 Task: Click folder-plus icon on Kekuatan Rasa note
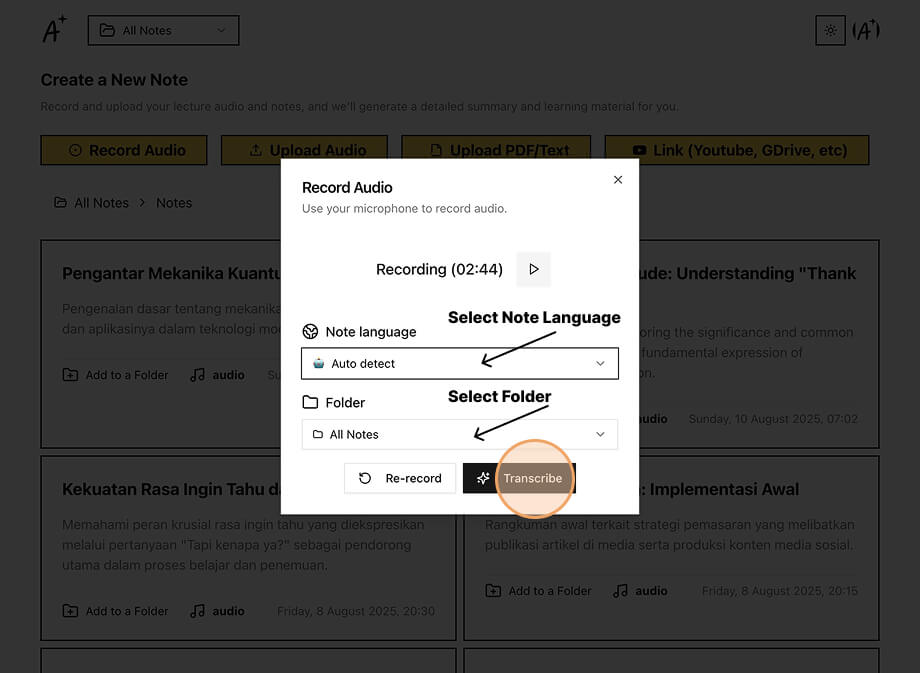tap(70, 611)
